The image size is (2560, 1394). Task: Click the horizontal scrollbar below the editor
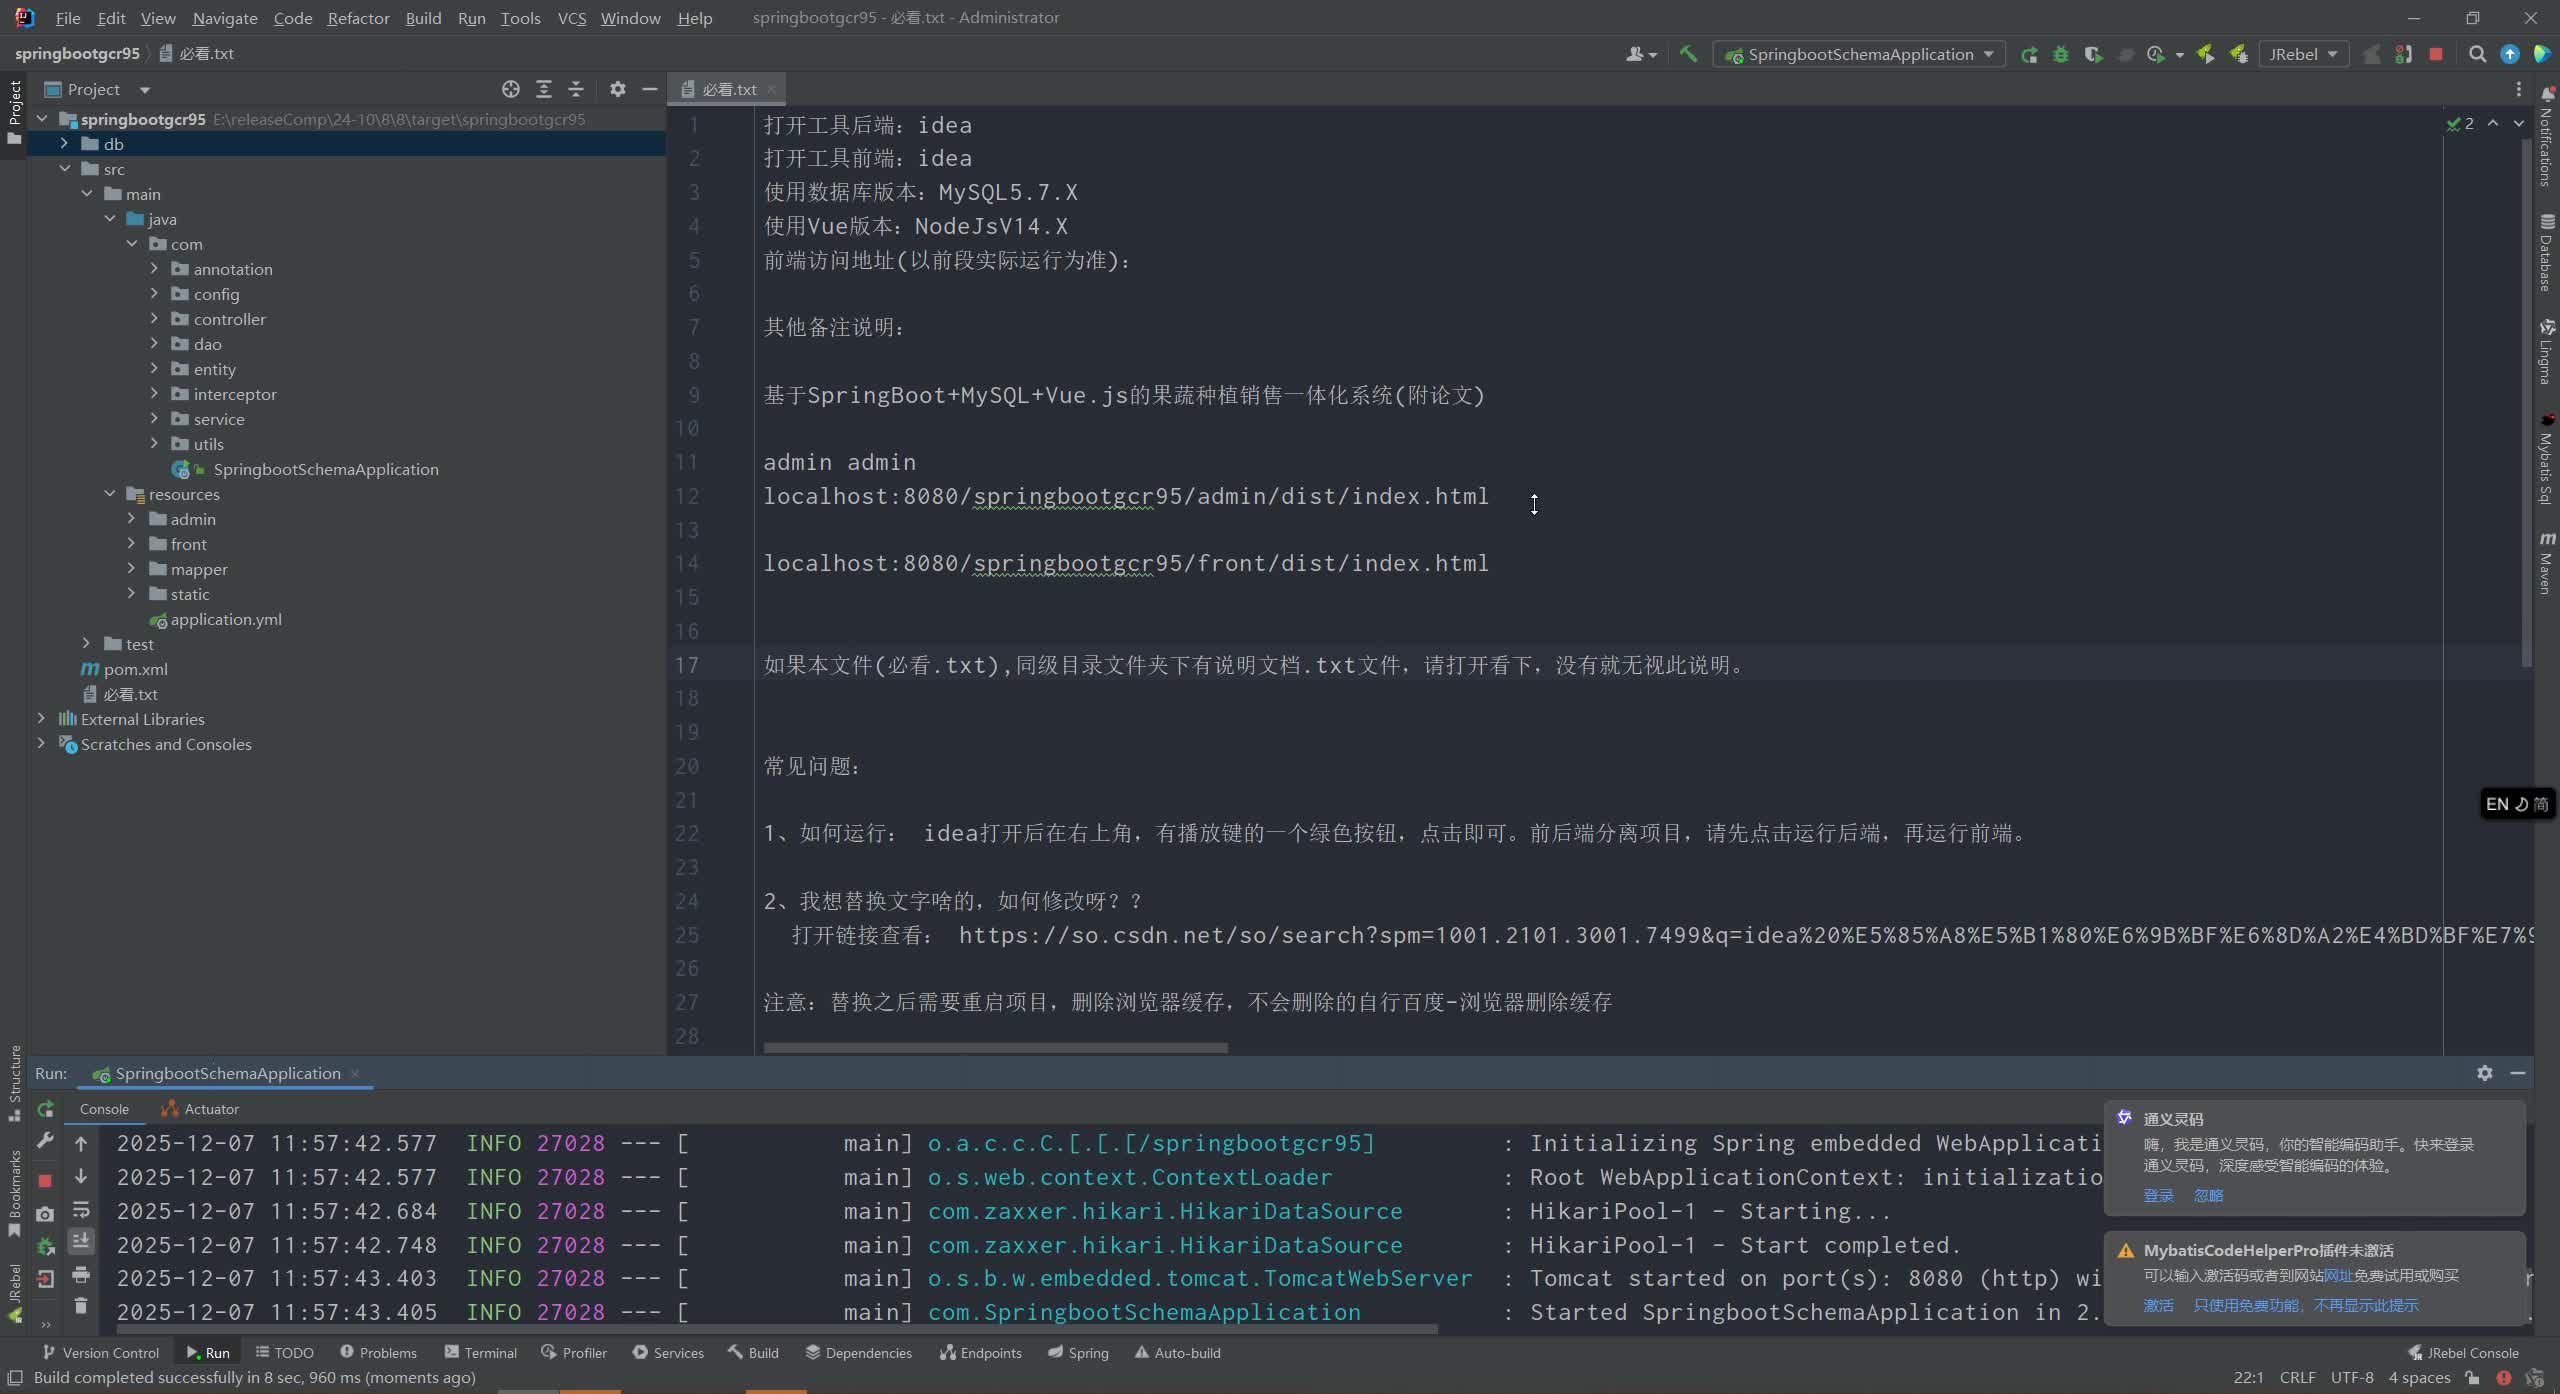coord(995,1047)
